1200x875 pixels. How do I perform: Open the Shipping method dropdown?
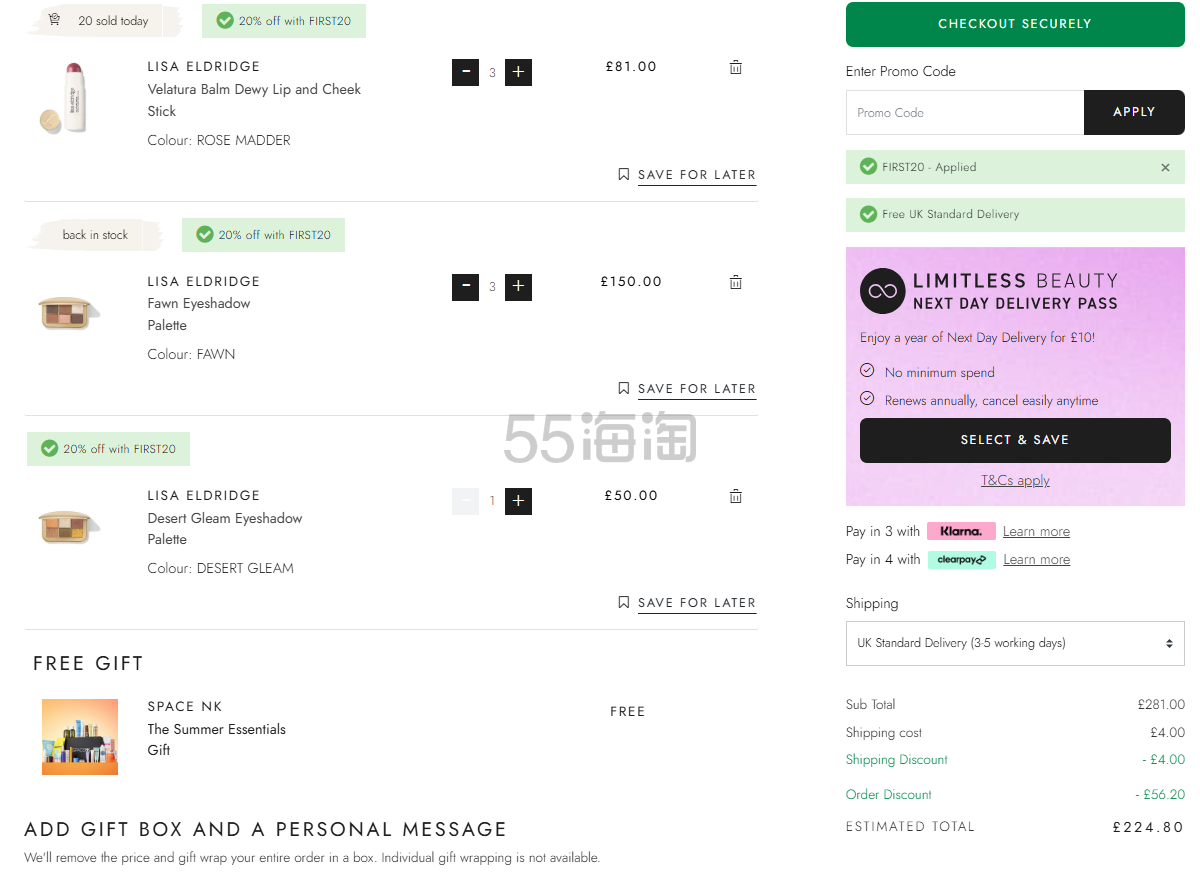(1015, 643)
